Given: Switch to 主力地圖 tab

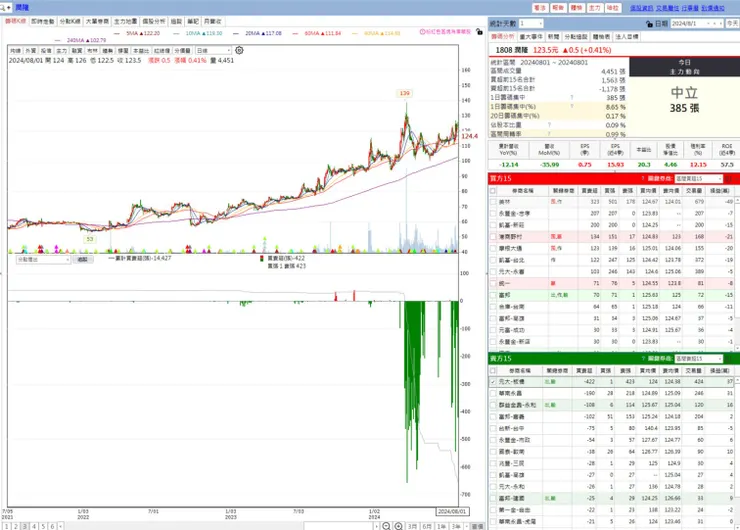Looking at the screenshot, I should 126,21.
